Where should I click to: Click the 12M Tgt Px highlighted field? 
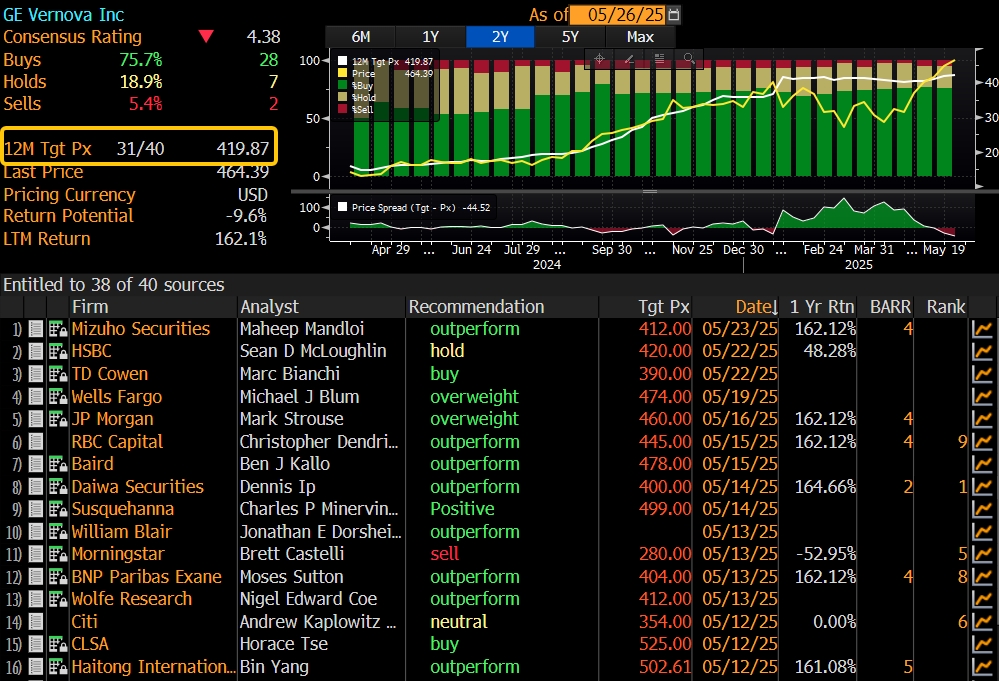[139, 148]
